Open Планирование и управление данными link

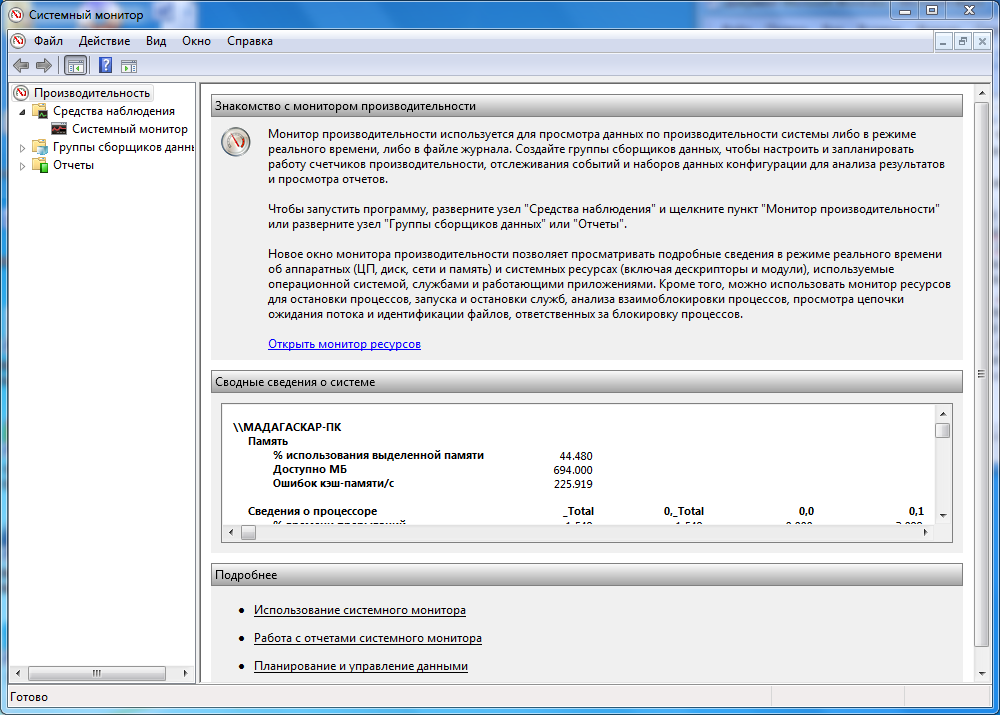(361, 667)
